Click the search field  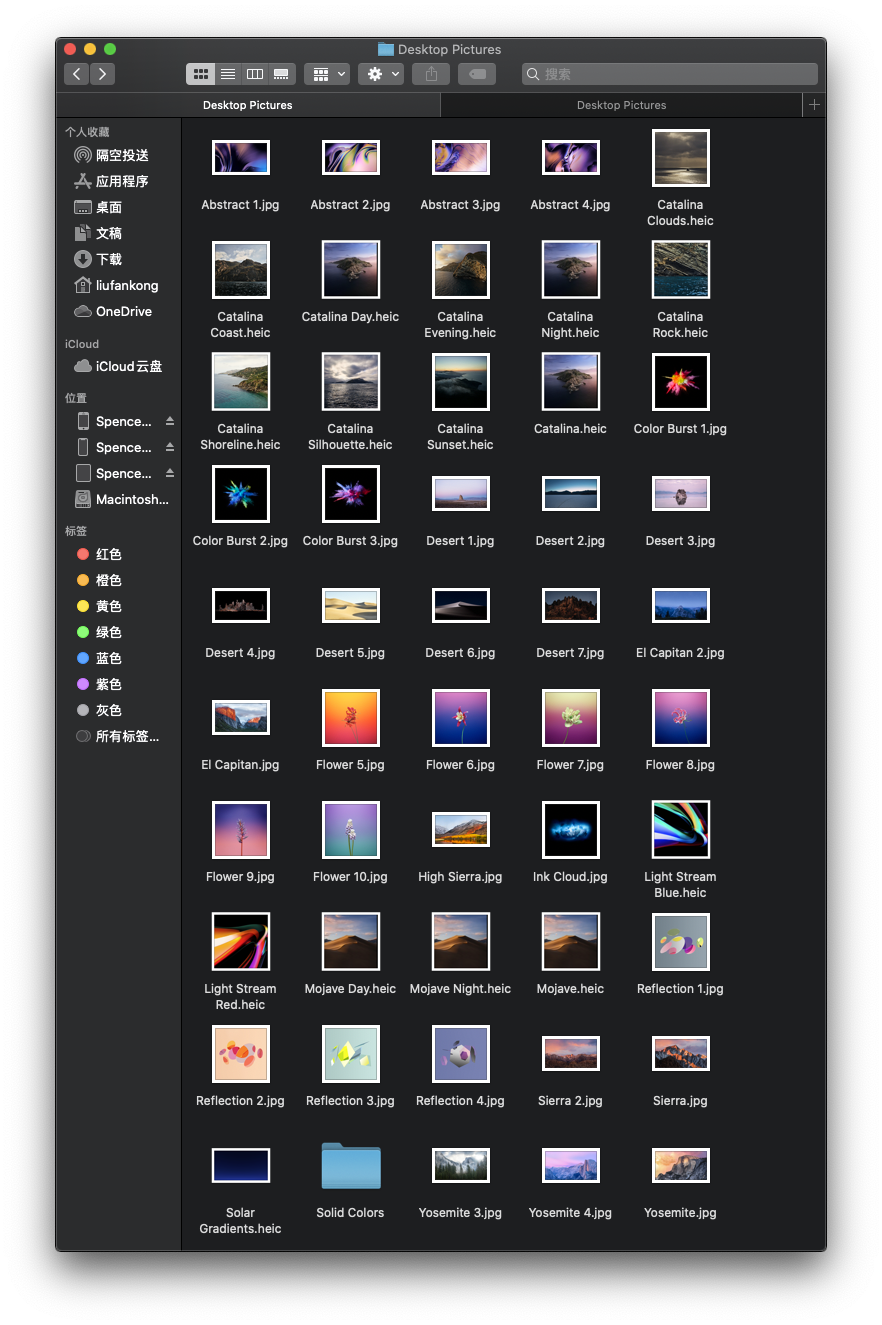(x=670, y=74)
